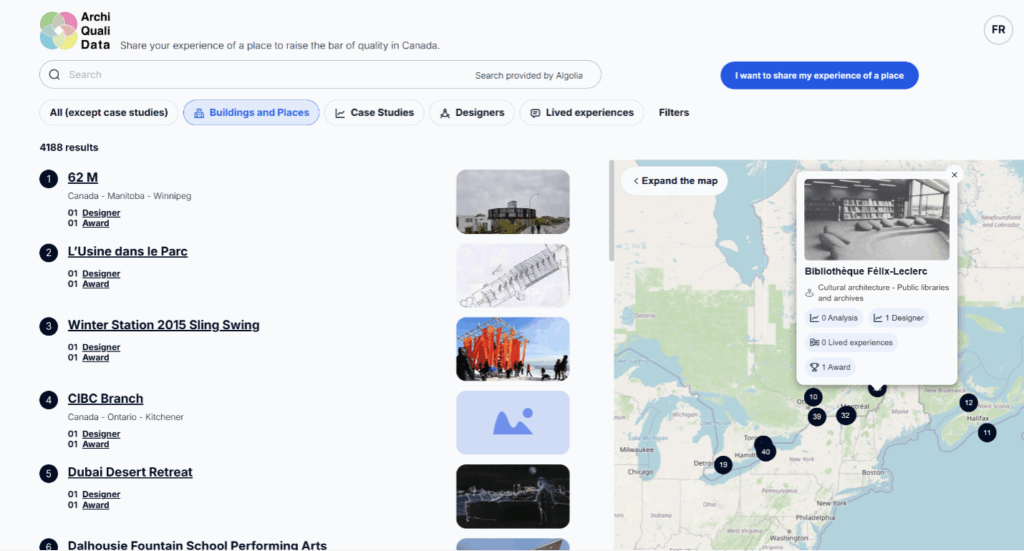Click result number 5 marker badge

click(x=48, y=473)
